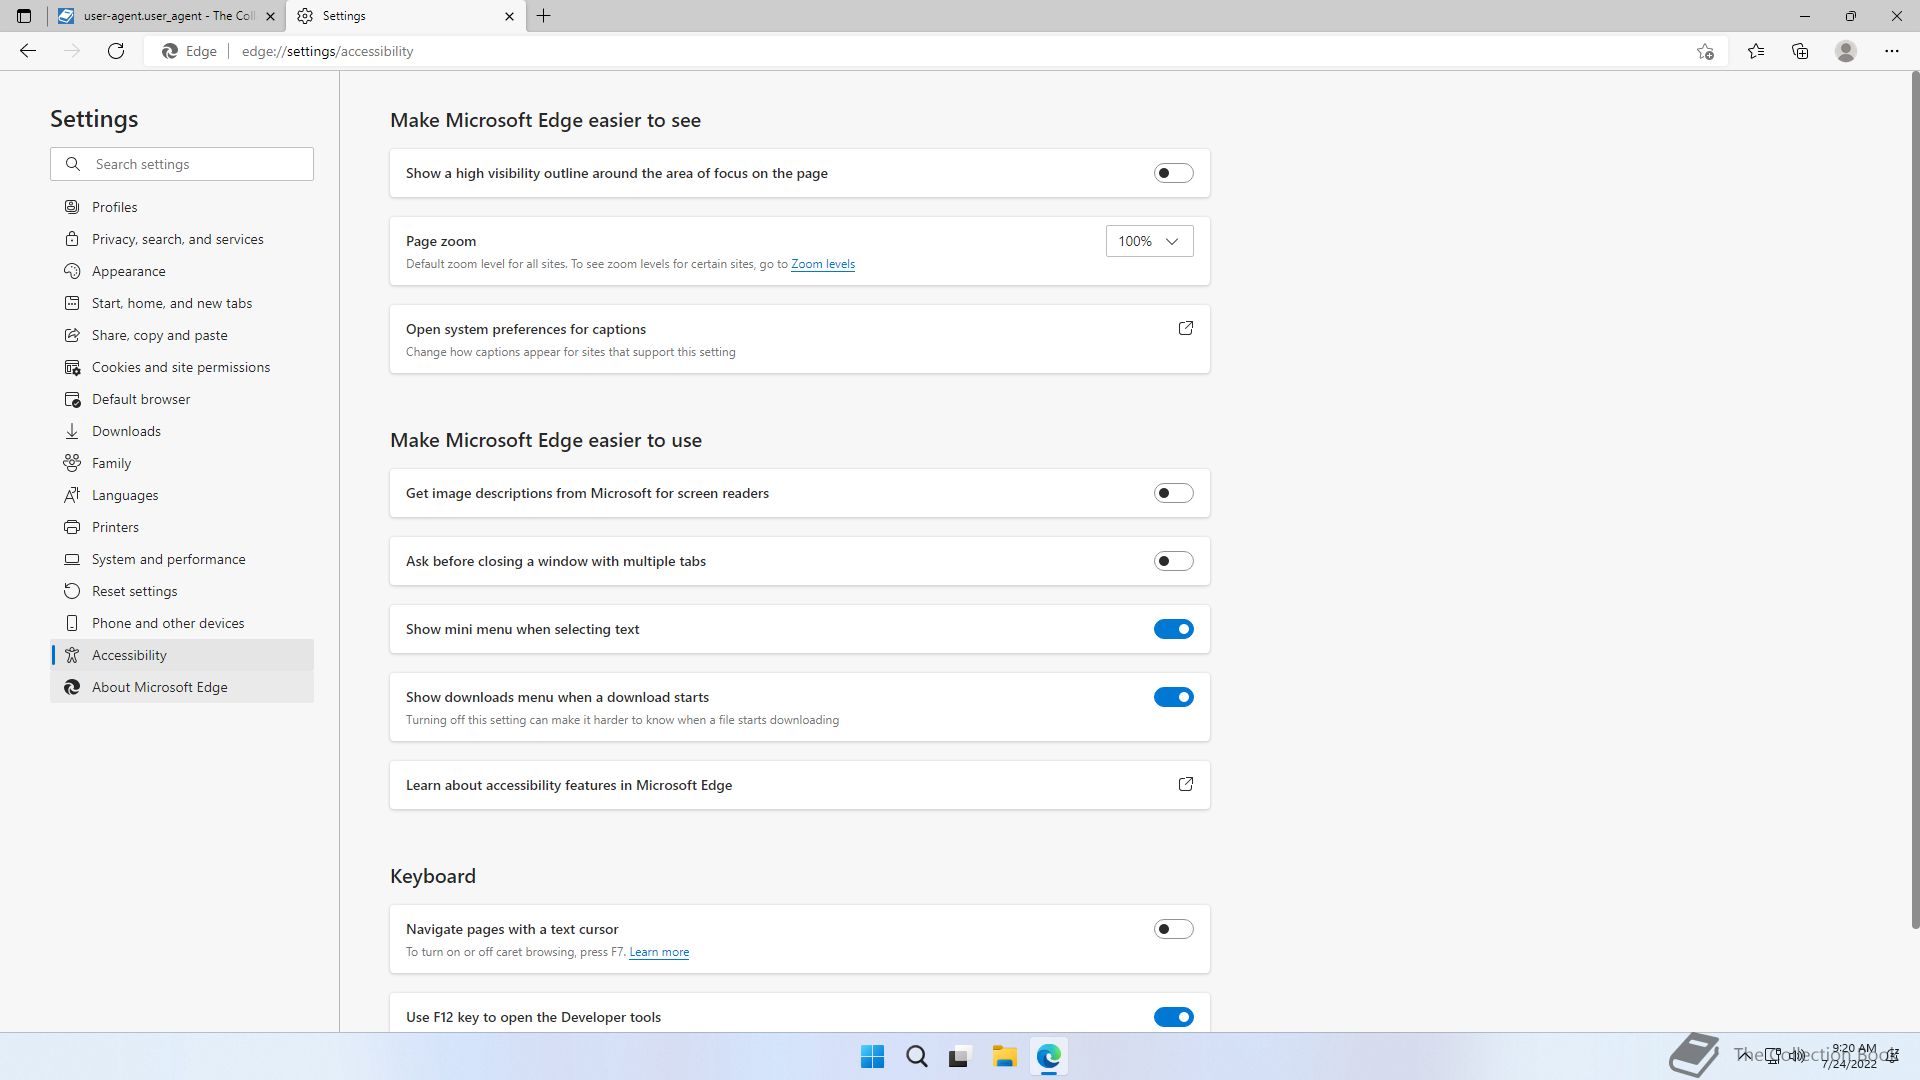Image resolution: width=1920 pixels, height=1080 pixels.
Task: Open File Explorer from taskbar
Action: [x=1004, y=1056]
